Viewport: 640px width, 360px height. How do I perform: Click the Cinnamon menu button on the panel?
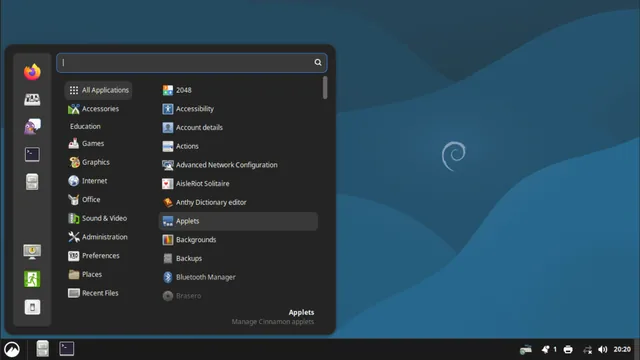[x=12, y=349]
